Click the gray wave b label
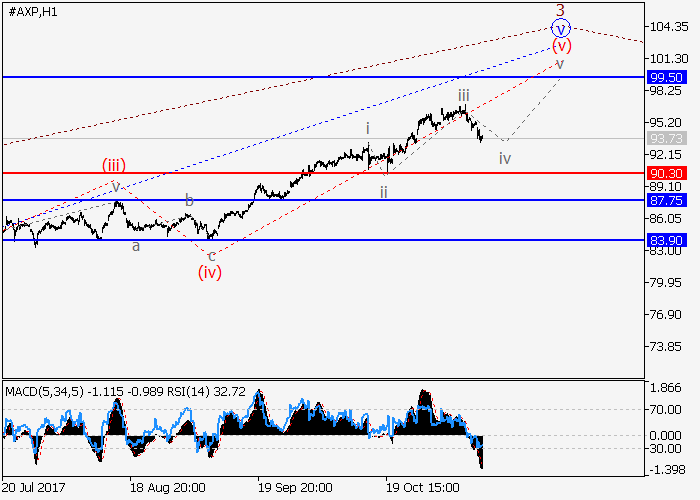700x500 pixels. 188,201
